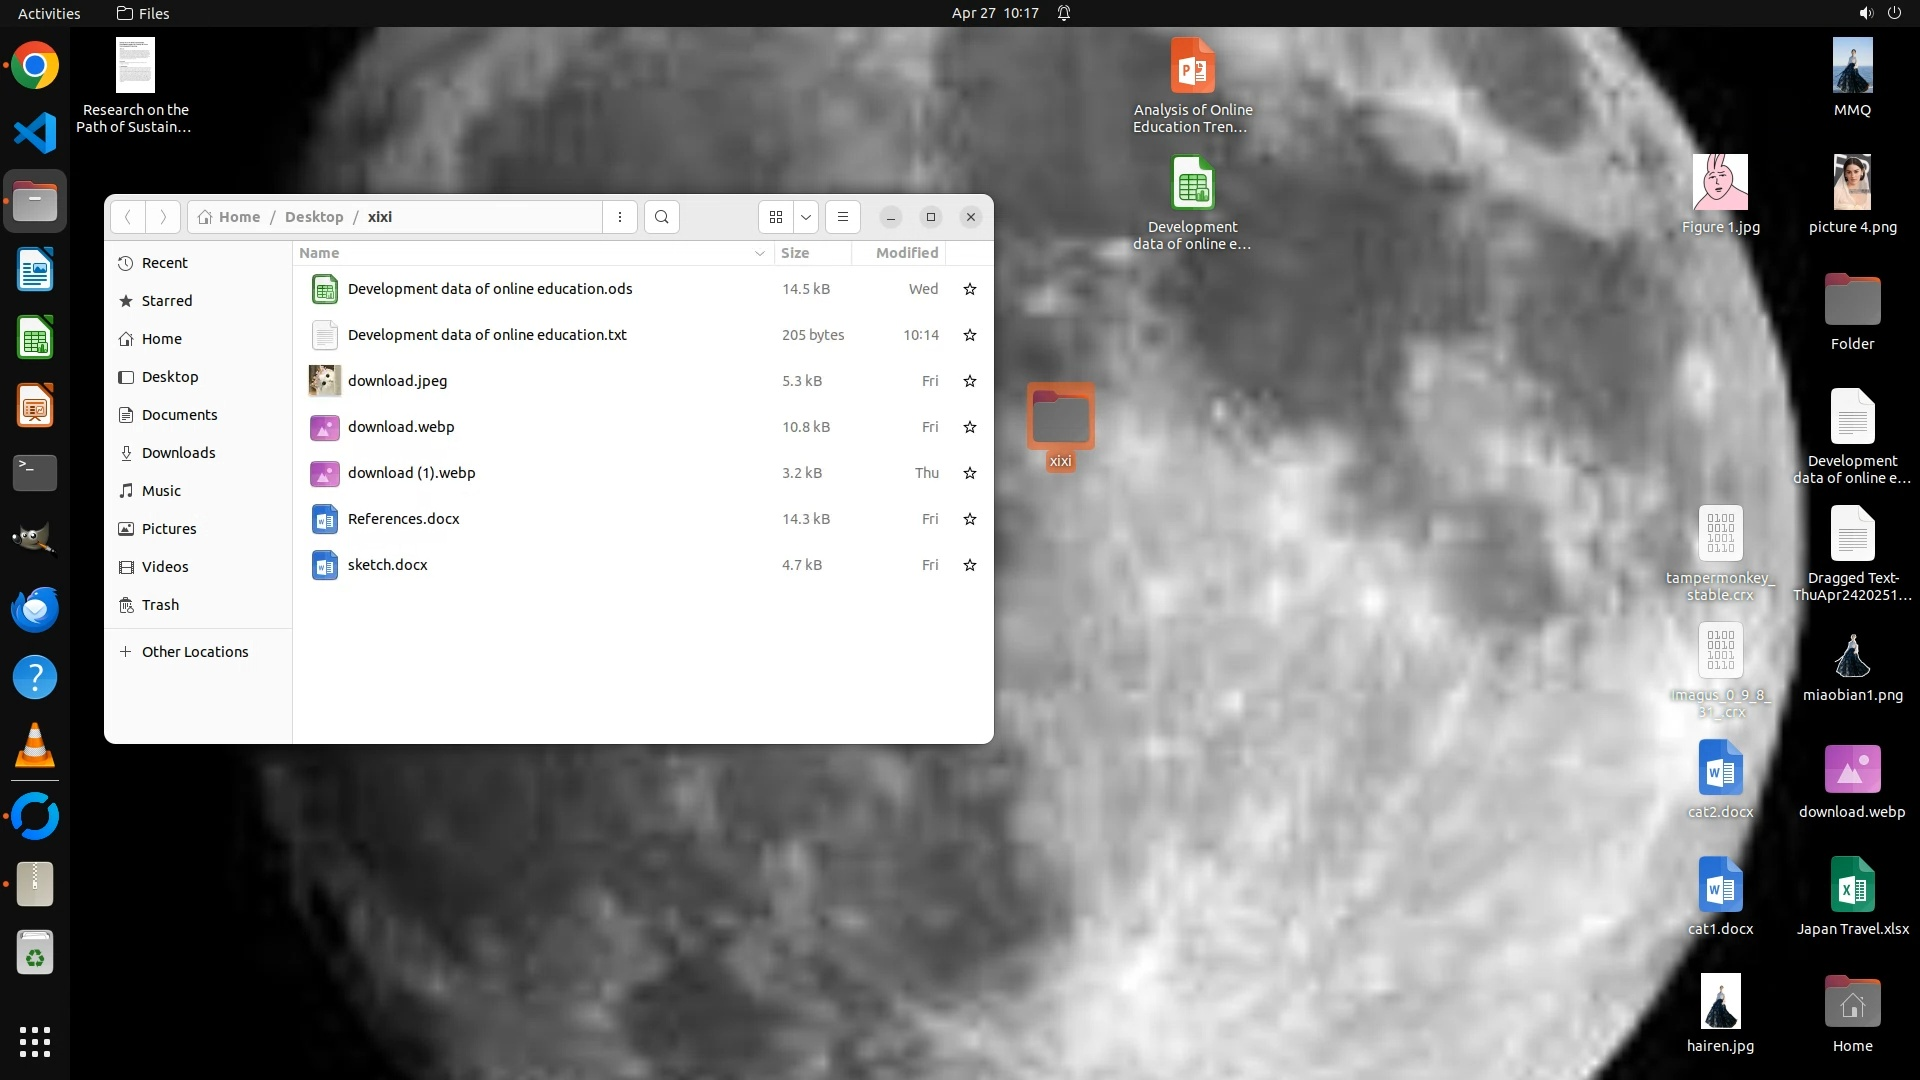Open the Show Applications grid

(35, 1042)
